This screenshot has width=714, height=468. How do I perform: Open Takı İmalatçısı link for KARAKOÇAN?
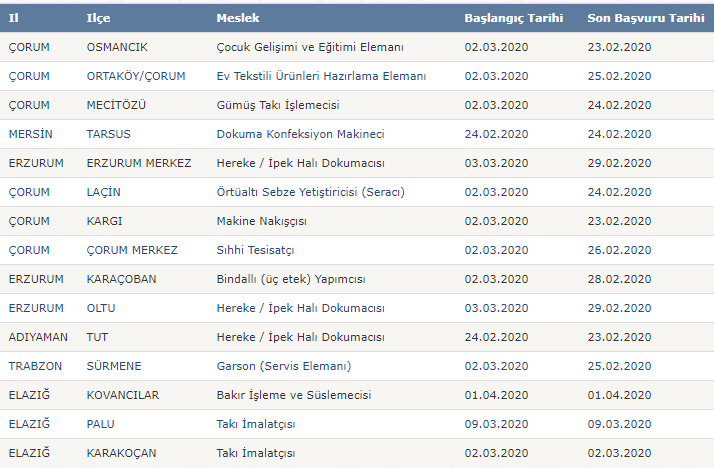point(256,453)
